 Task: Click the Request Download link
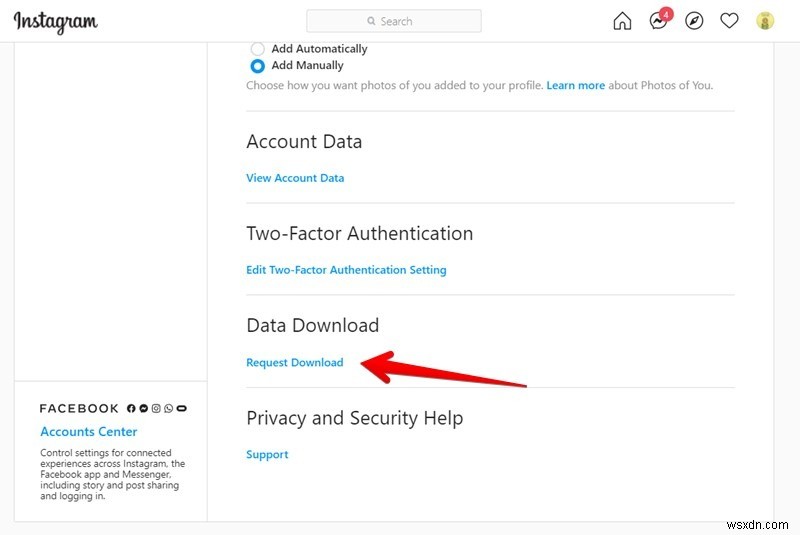[x=295, y=362]
